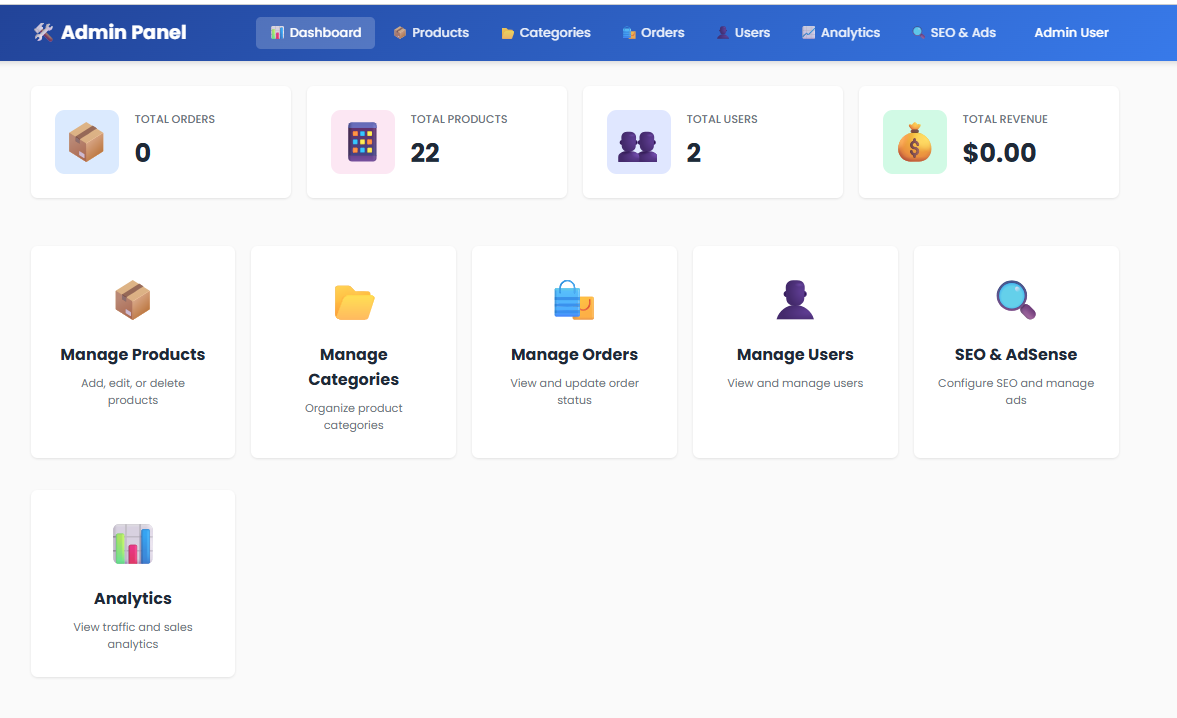Click the box icon on Manage Products card
The width and height of the screenshot is (1177, 718).
click(x=133, y=300)
